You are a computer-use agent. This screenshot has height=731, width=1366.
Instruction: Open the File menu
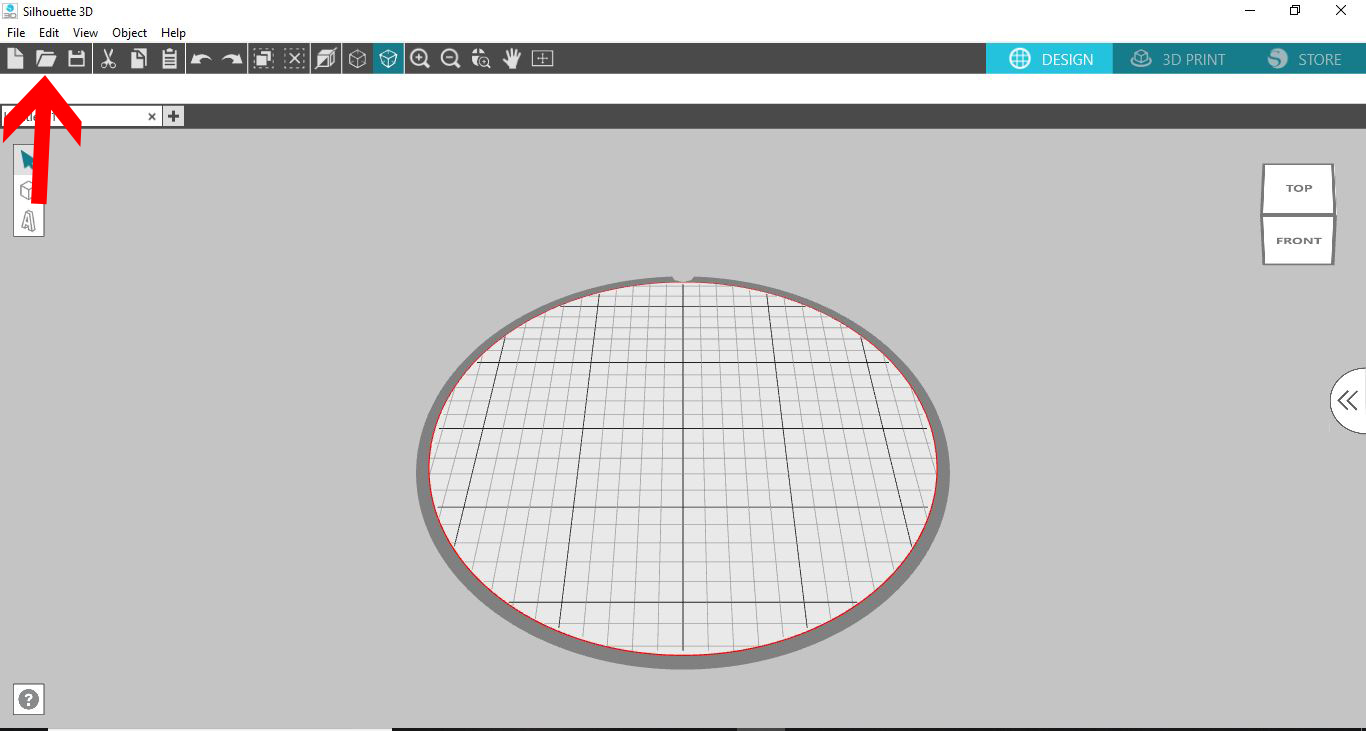(x=16, y=33)
